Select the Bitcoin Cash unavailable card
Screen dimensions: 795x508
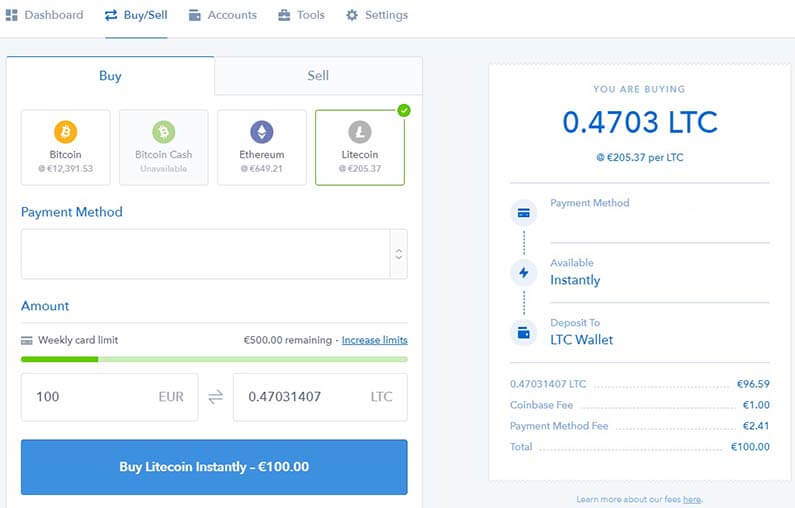coord(164,148)
